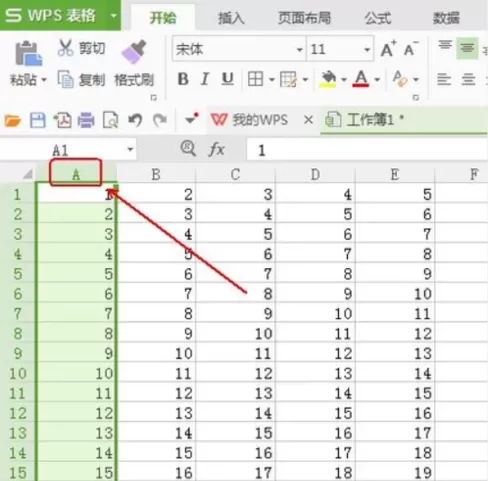This screenshot has width=488, height=481.
Task: Click the draw border table icon
Action: pos(288,79)
